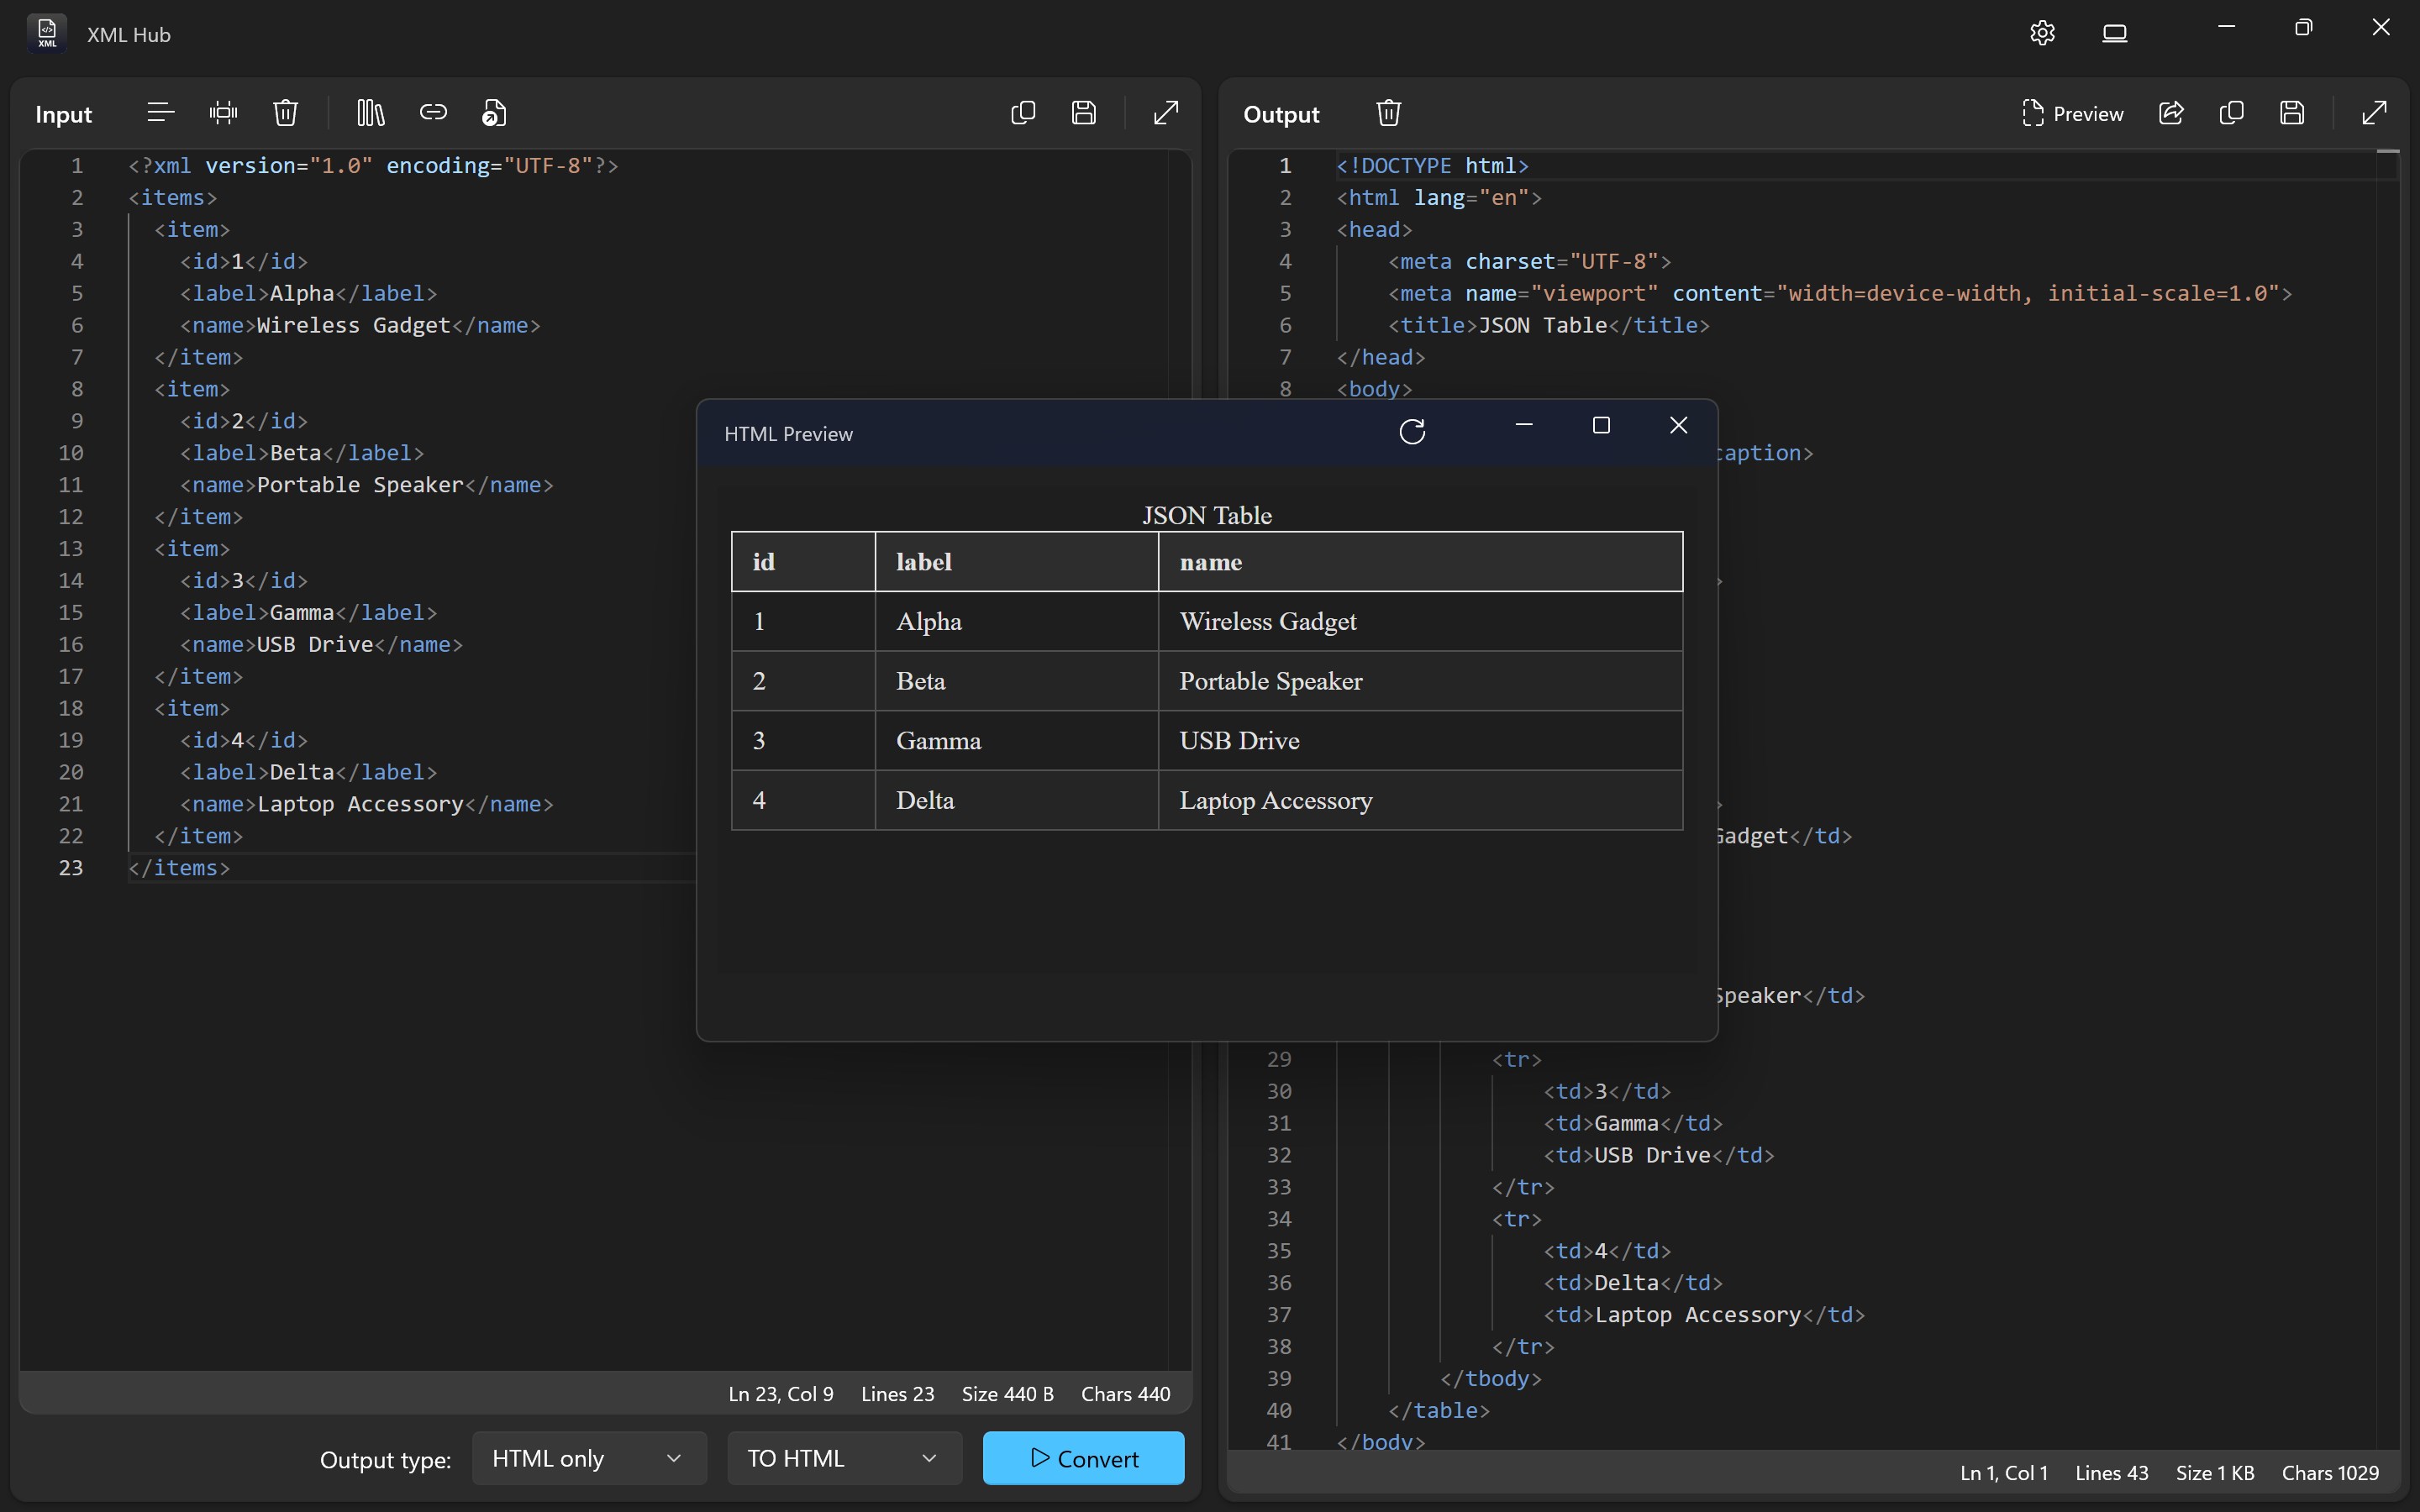2420x1512 pixels.
Task: Copy the HTML output to clipboard
Action: tap(2231, 113)
